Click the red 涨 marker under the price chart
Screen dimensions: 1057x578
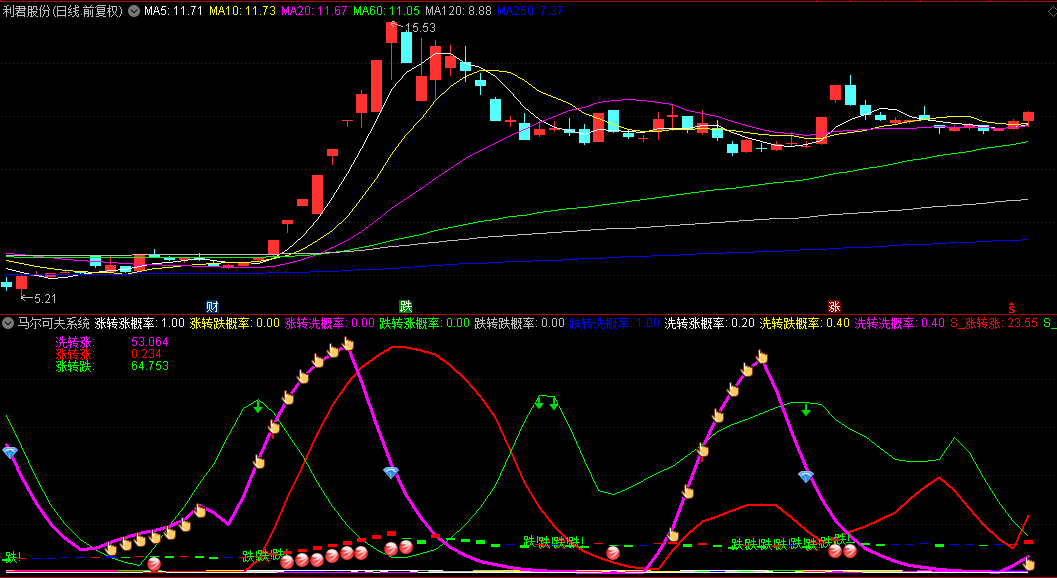point(835,306)
